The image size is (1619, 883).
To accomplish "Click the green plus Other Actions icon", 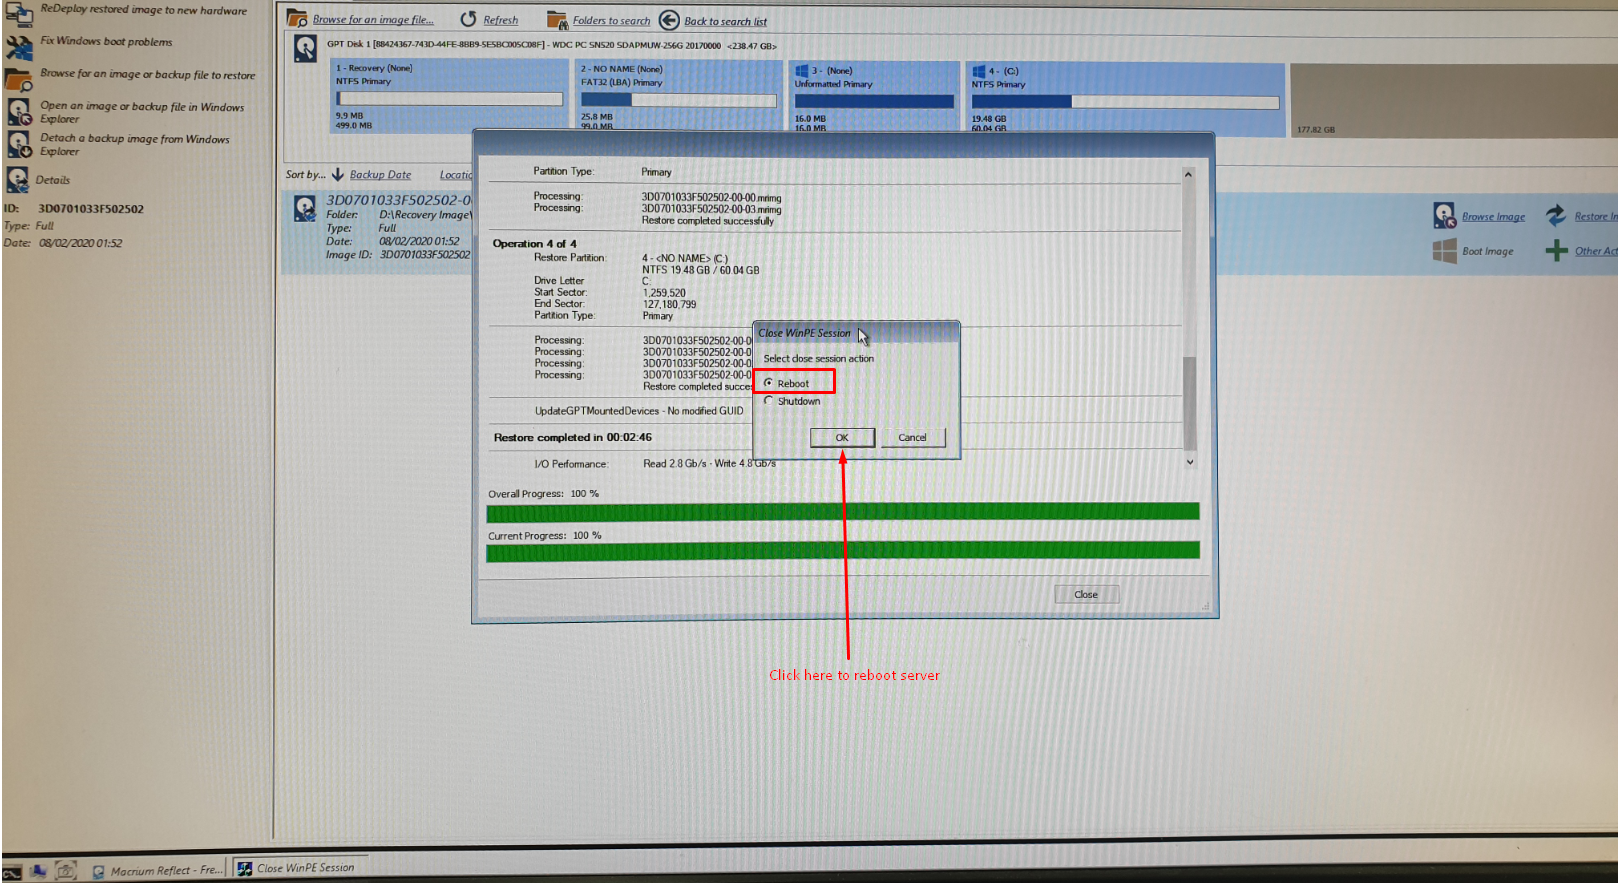I will click(x=1556, y=251).
